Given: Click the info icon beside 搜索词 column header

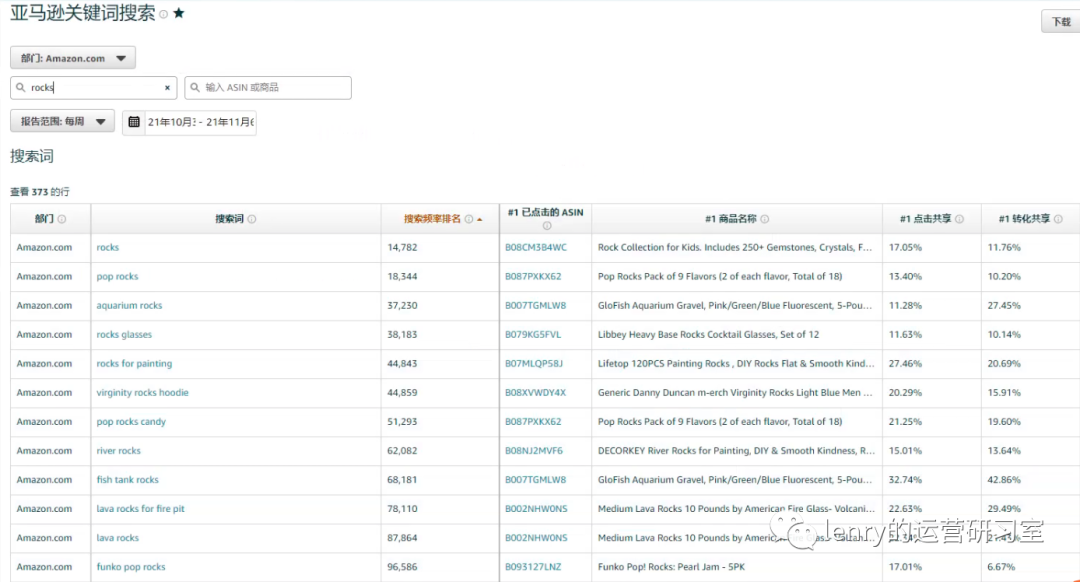Looking at the screenshot, I should (x=252, y=219).
